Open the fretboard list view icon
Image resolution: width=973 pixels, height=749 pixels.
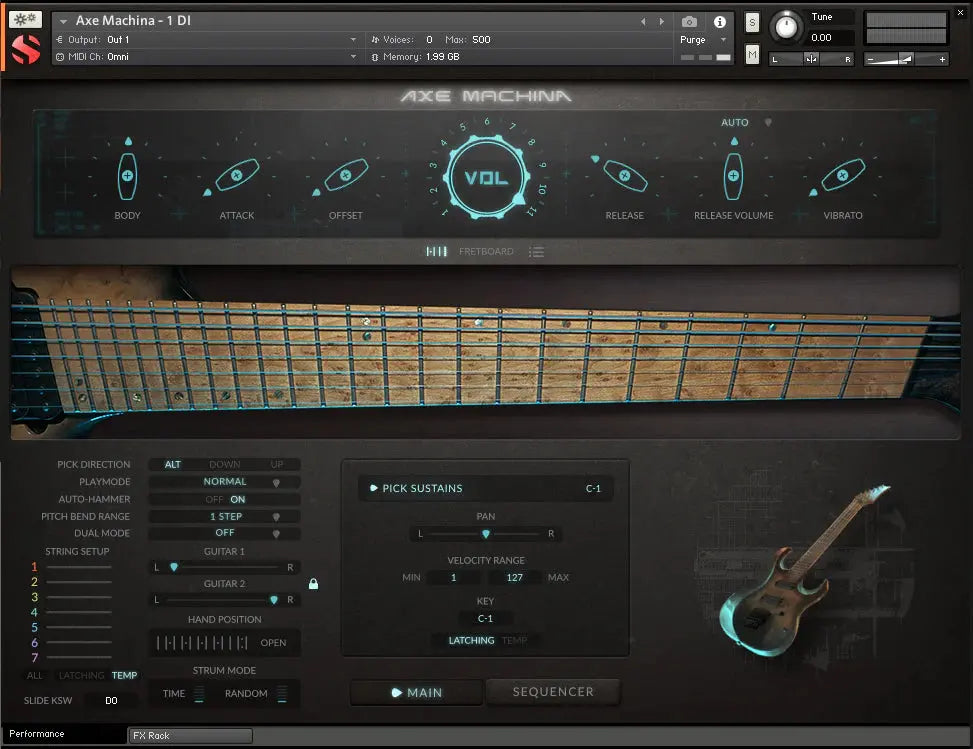click(536, 251)
